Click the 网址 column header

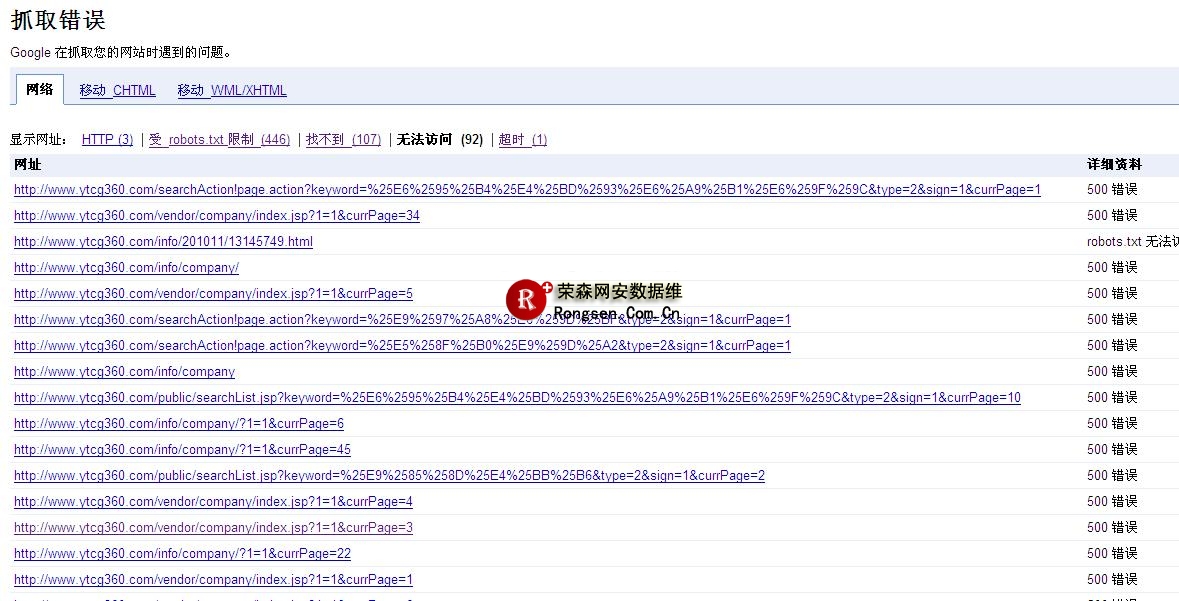click(28, 164)
